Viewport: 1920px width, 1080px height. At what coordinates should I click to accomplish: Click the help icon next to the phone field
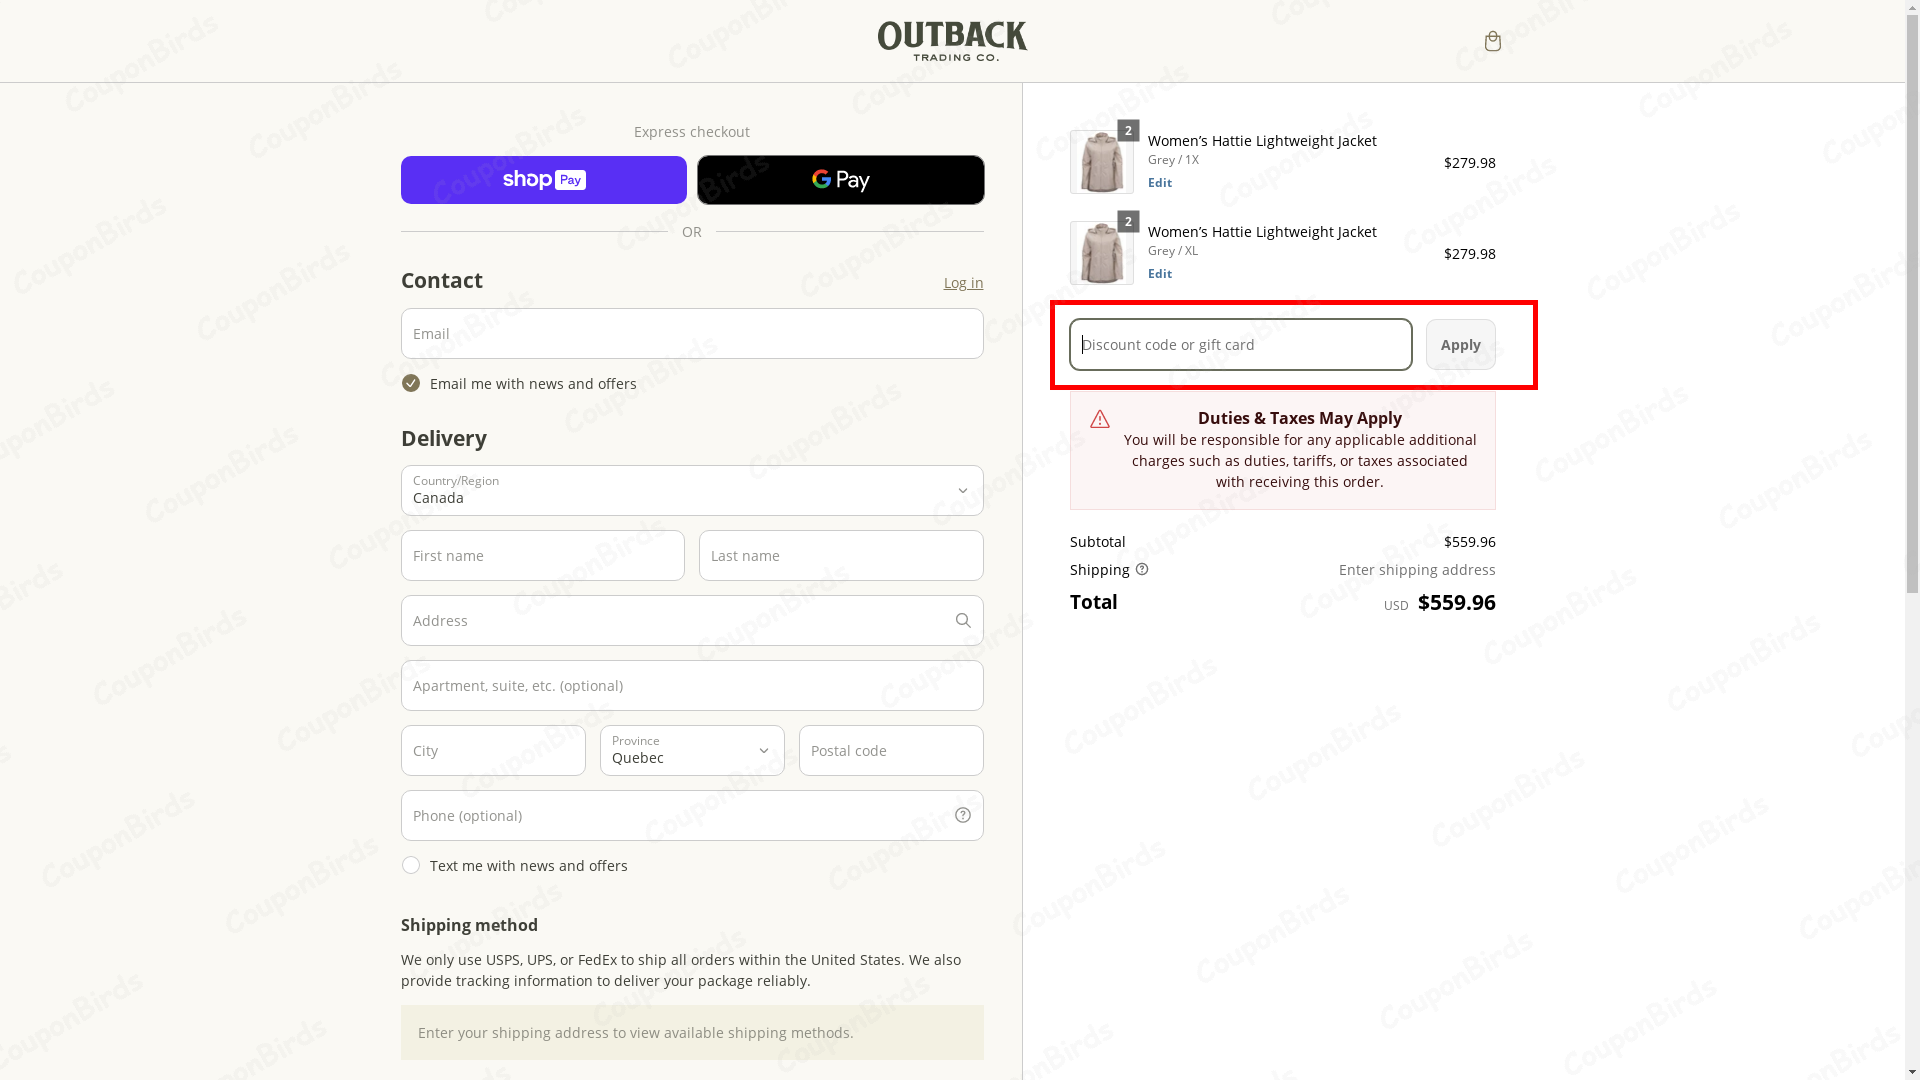pyautogui.click(x=962, y=815)
